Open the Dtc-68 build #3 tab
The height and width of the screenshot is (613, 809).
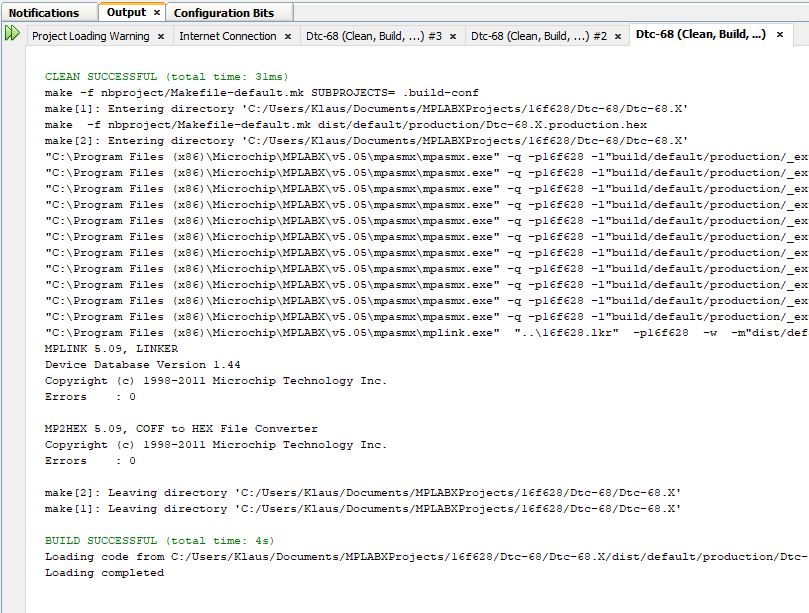tap(373, 36)
